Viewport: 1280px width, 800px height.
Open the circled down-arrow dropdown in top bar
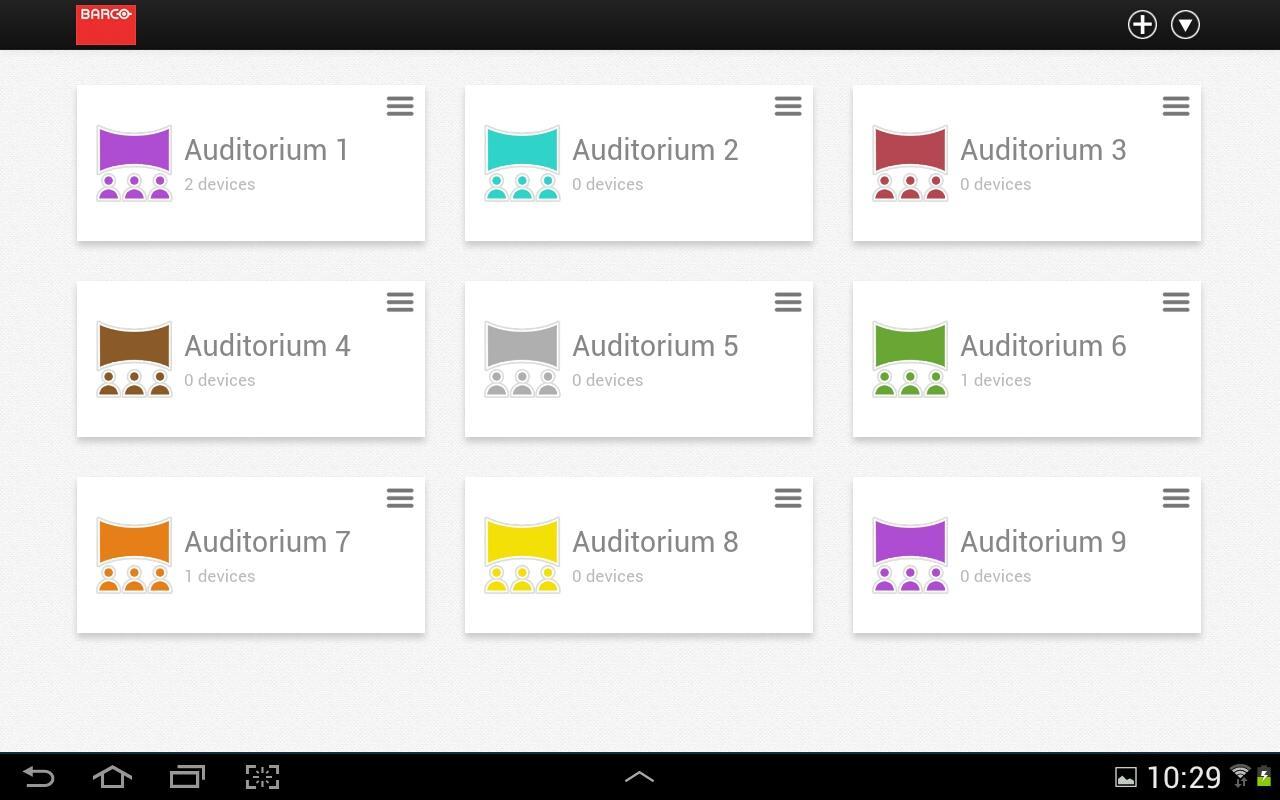click(1185, 25)
